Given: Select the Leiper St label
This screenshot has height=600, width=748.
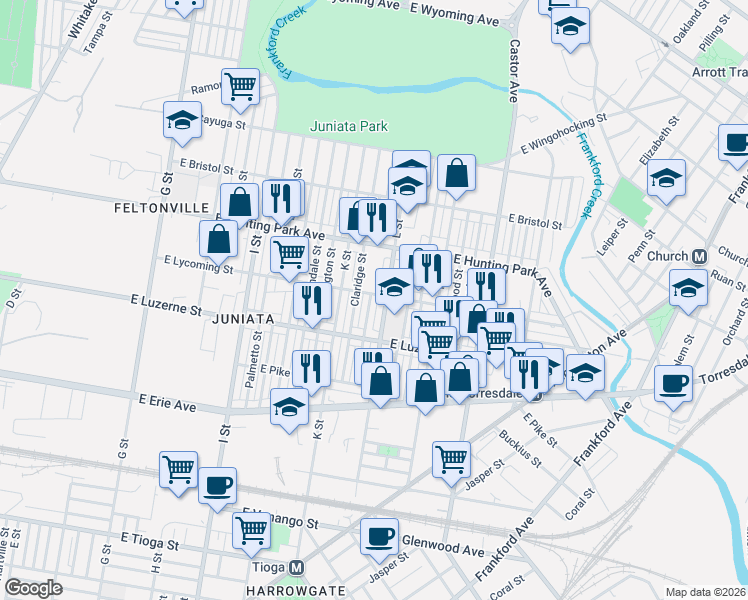Looking at the screenshot, I should (x=613, y=237).
